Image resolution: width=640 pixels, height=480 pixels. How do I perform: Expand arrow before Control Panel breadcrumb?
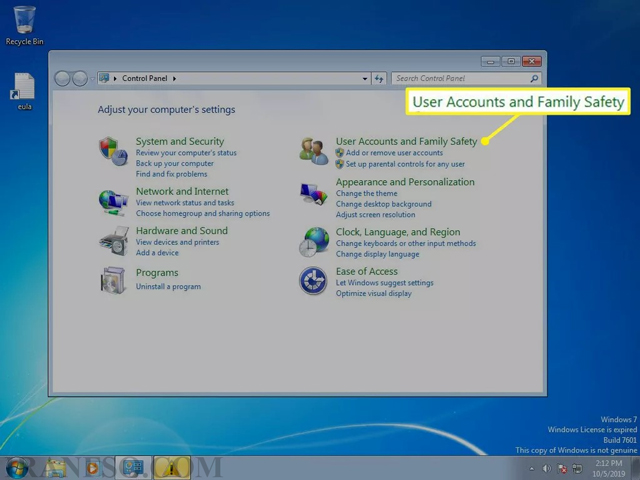click(115, 78)
